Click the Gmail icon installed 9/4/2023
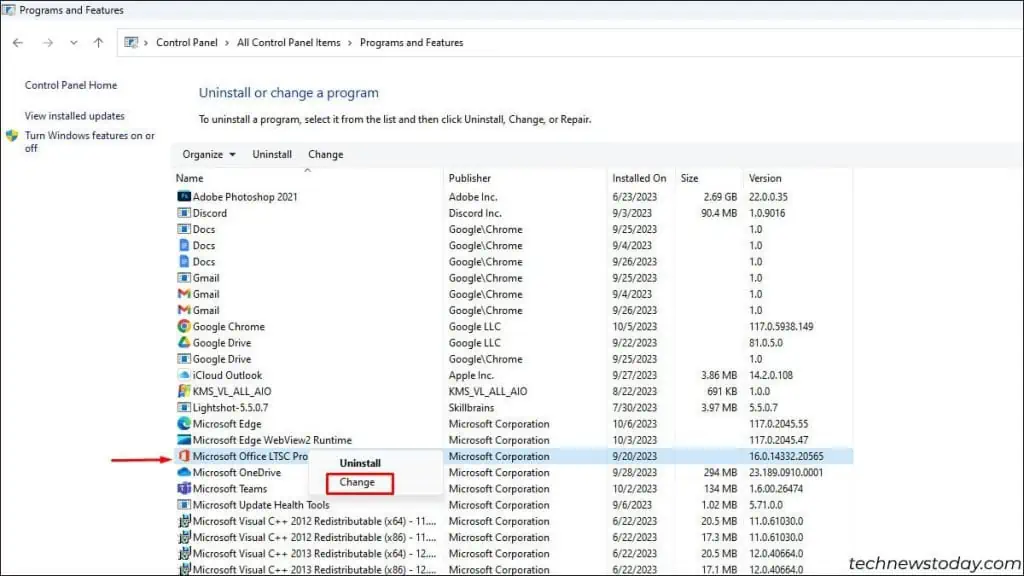The image size is (1024, 576). point(184,294)
